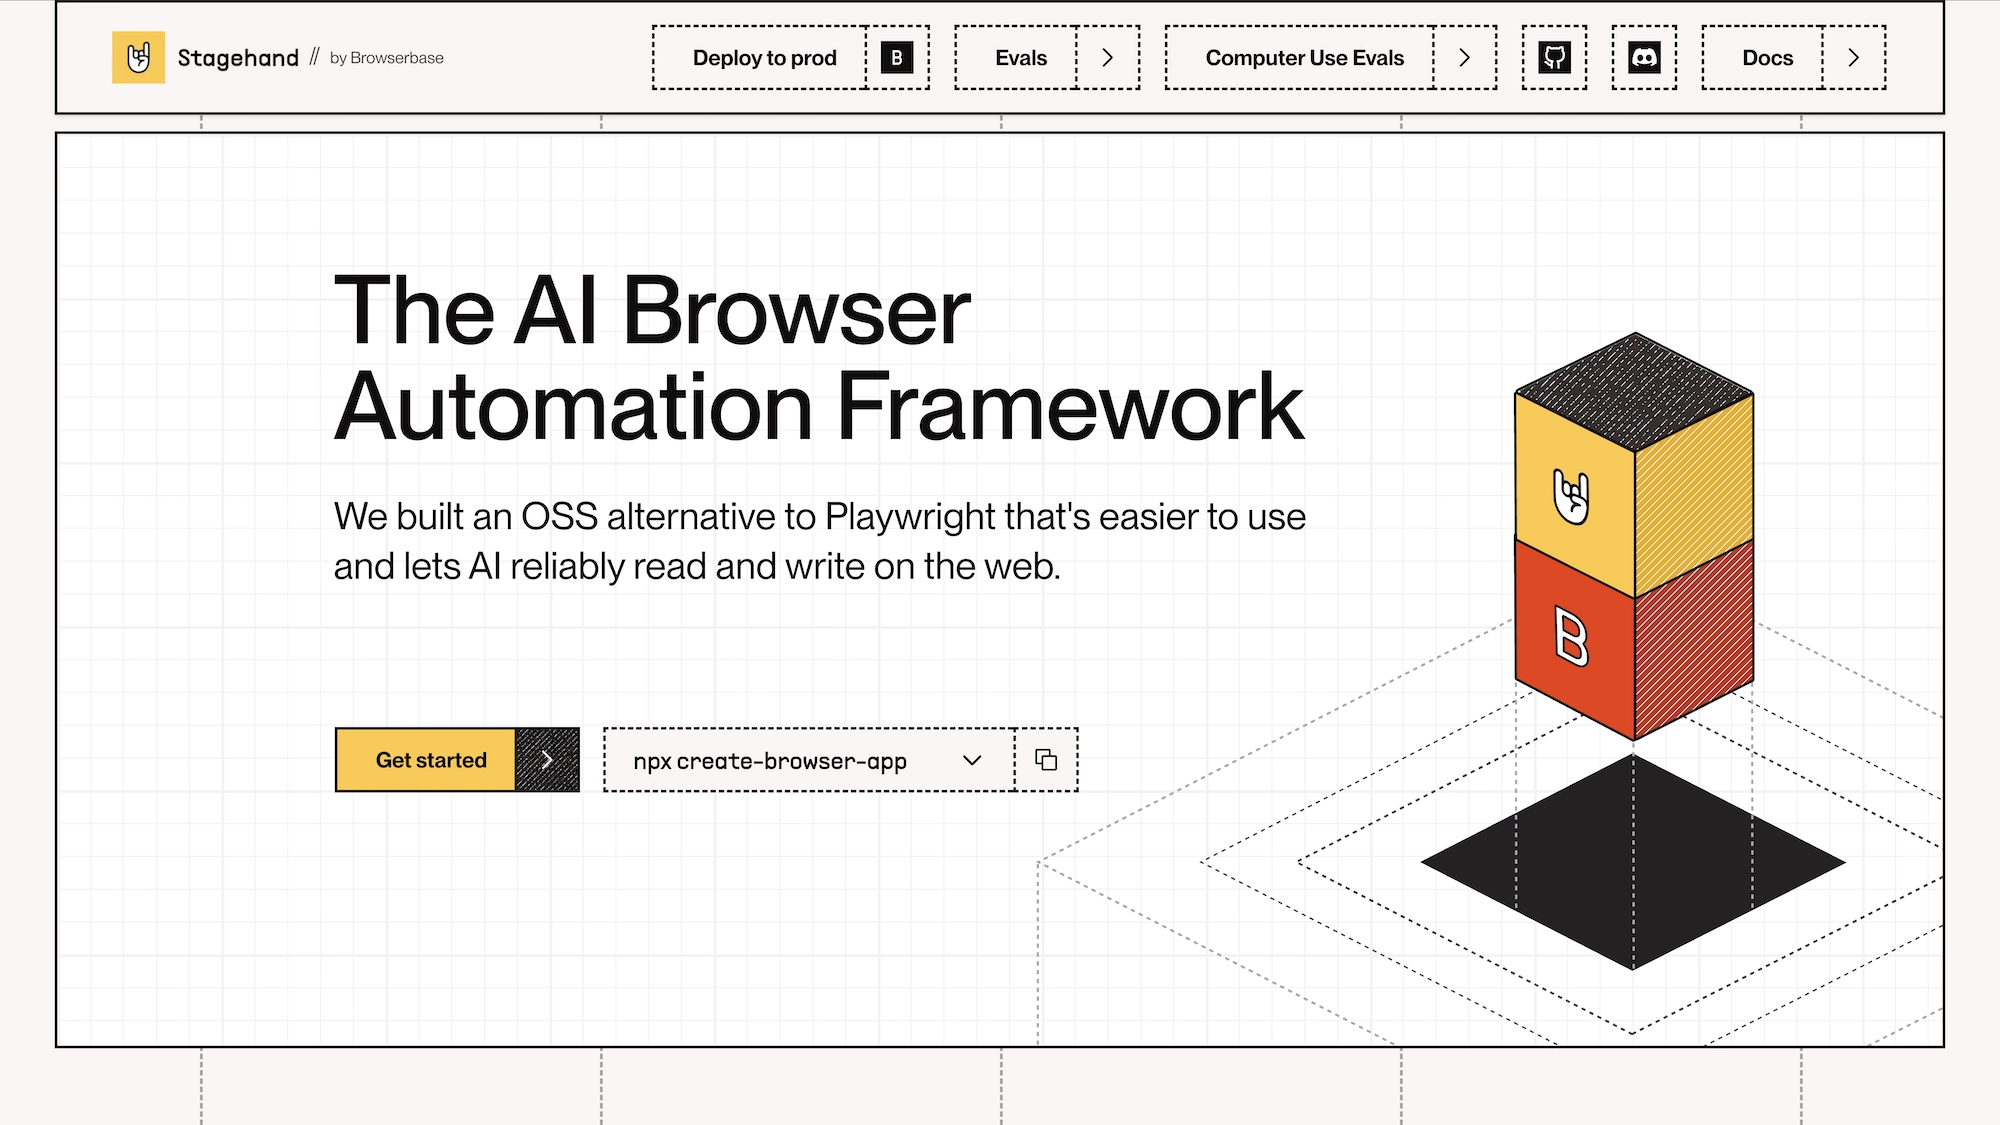Click the chevron beside Docs
This screenshot has height=1125, width=2000.
(1853, 58)
